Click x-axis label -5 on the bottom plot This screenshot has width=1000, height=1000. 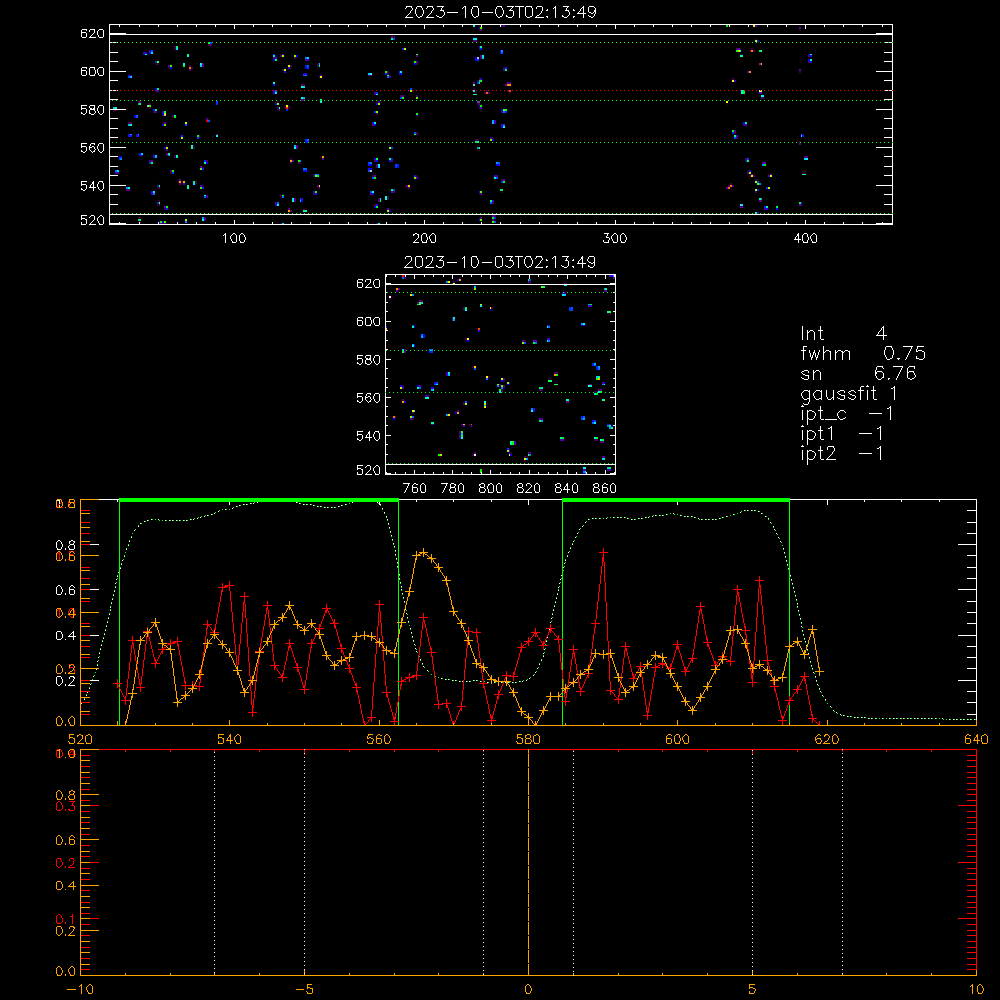pos(304,989)
